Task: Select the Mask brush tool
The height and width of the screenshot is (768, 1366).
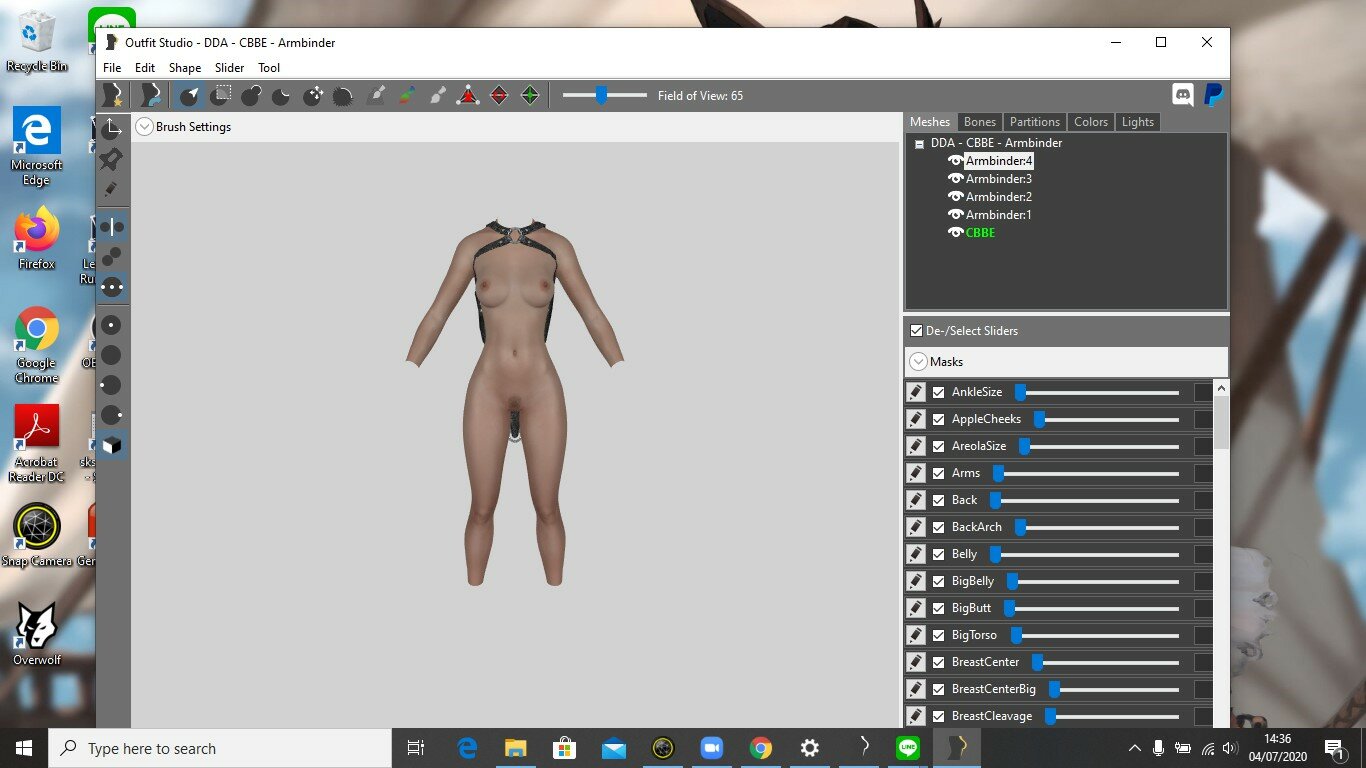Action: (220, 96)
